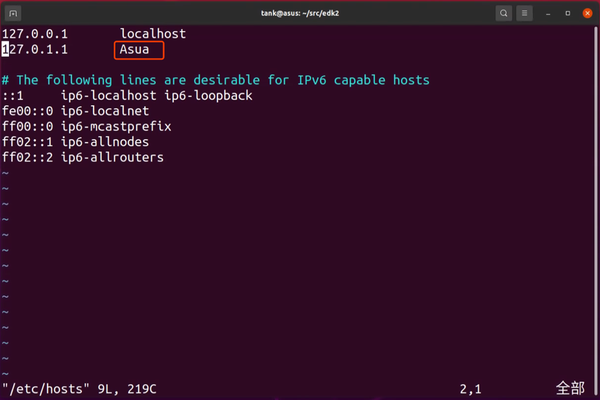Viewport: 600px width, 400px height.
Task: Click the tank@asus window title
Action: point(300,13)
